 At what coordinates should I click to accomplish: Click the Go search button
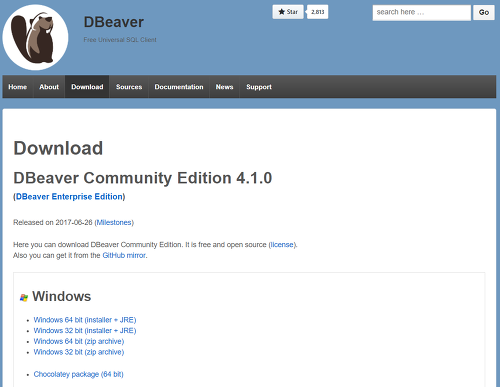(484, 13)
